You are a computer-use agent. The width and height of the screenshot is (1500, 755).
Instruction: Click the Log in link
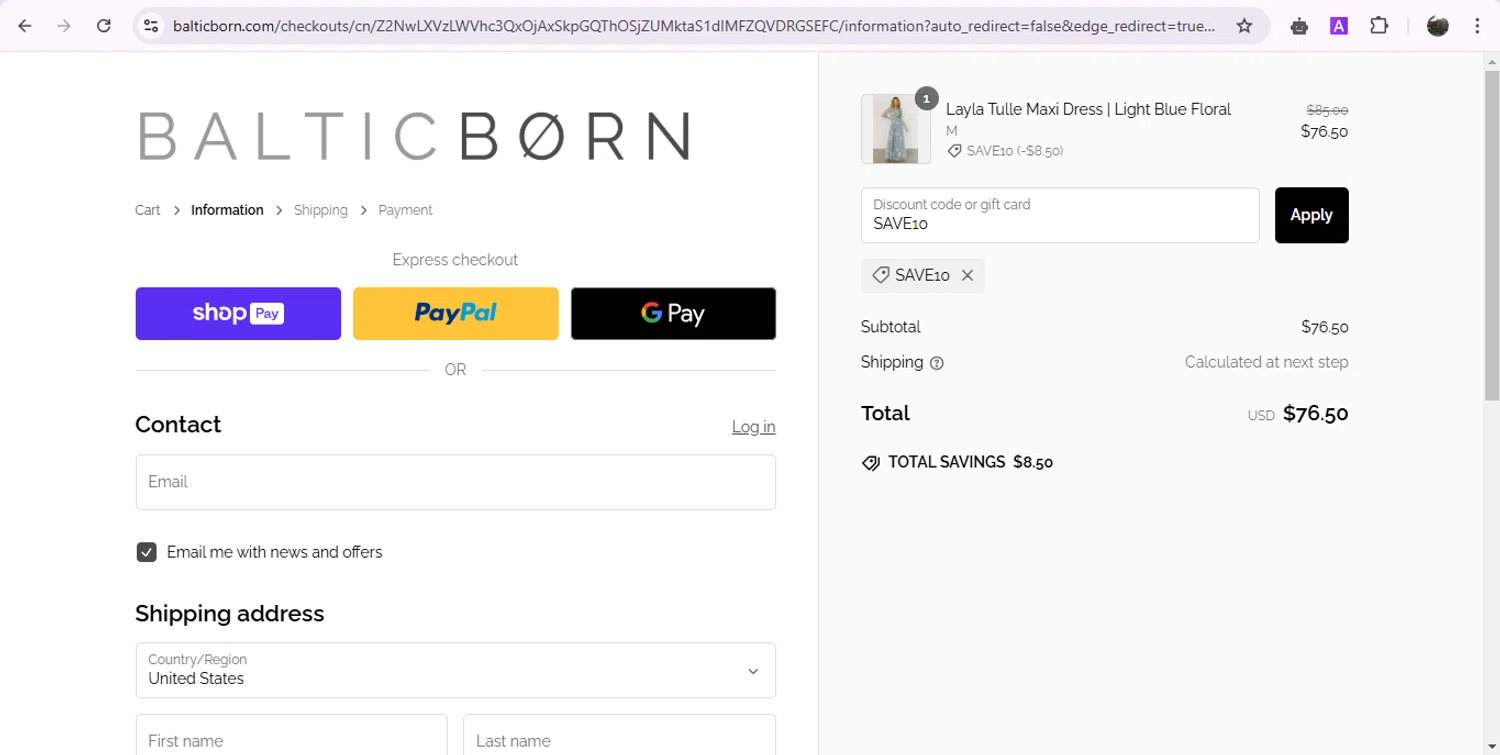pyautogui.click(x=753, y=427)
